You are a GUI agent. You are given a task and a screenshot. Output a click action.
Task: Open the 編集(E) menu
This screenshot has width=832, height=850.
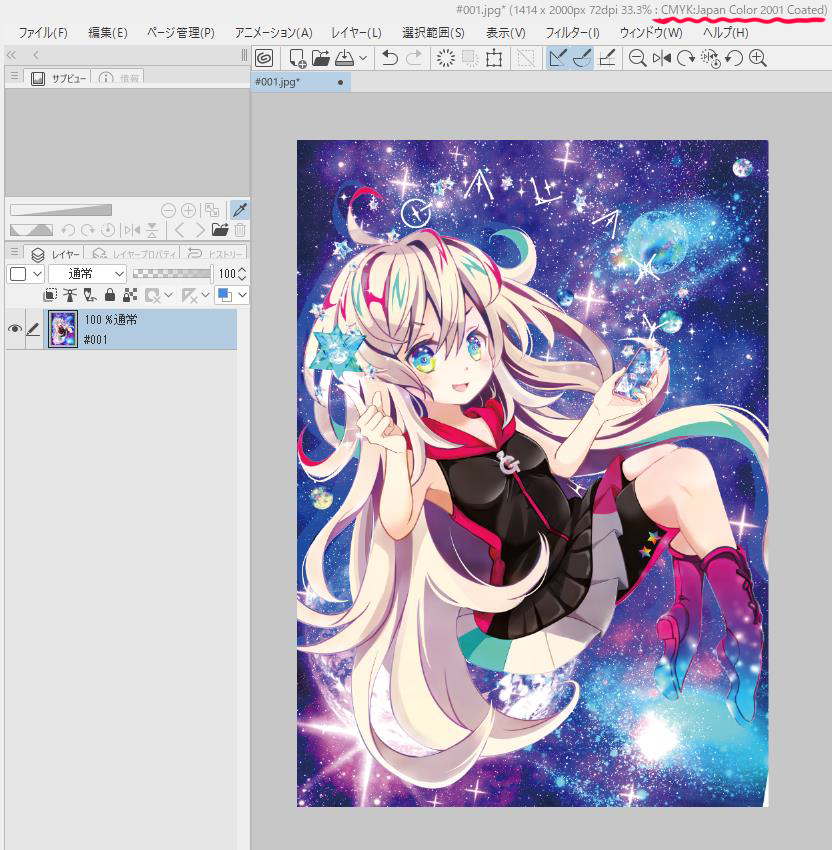pos(107,33)
